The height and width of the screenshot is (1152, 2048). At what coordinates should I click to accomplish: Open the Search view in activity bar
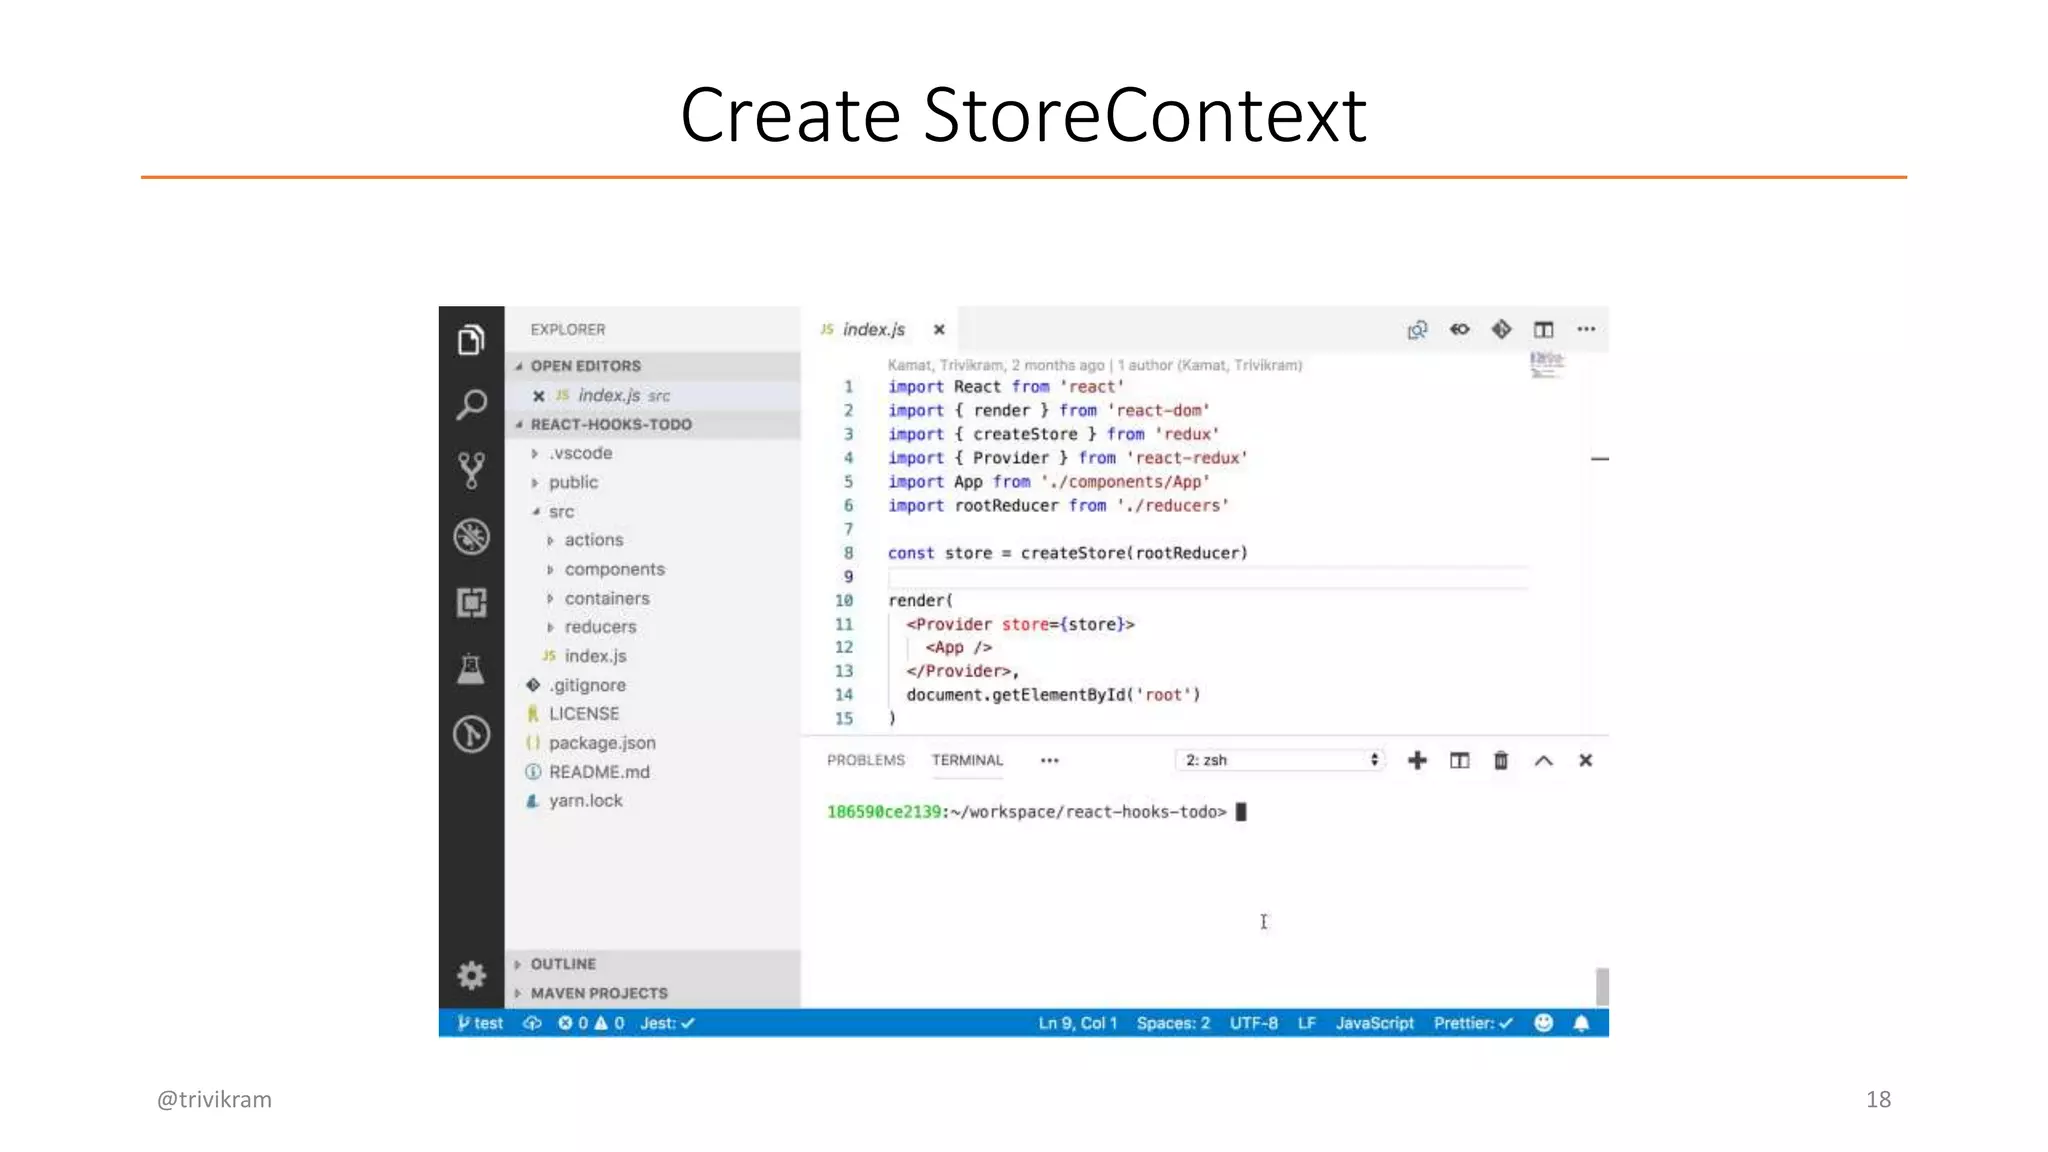click(x=471, y=405)
